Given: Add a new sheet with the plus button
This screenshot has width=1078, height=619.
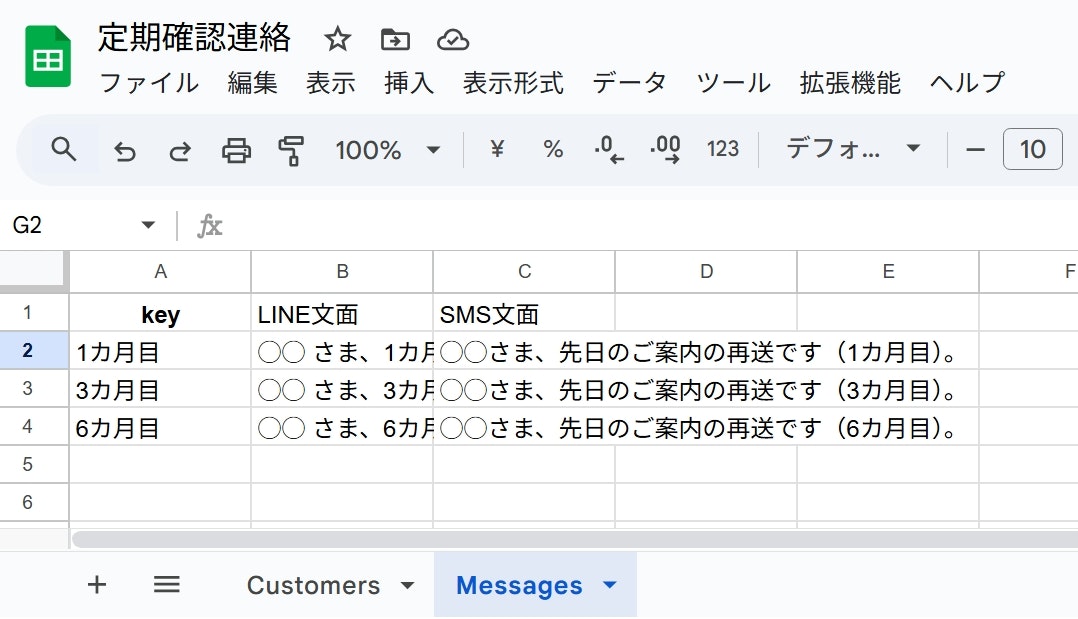Looking at the screenshot, I should 96,585.
